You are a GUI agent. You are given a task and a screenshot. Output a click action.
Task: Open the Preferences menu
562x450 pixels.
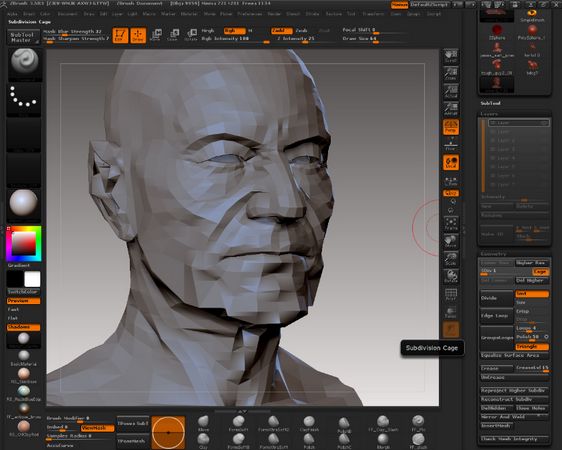pyautogui.click(x=250, y=14)
